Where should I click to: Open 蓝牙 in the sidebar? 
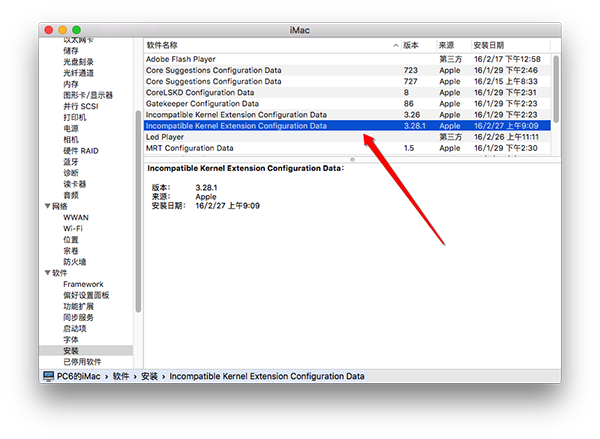71,162
